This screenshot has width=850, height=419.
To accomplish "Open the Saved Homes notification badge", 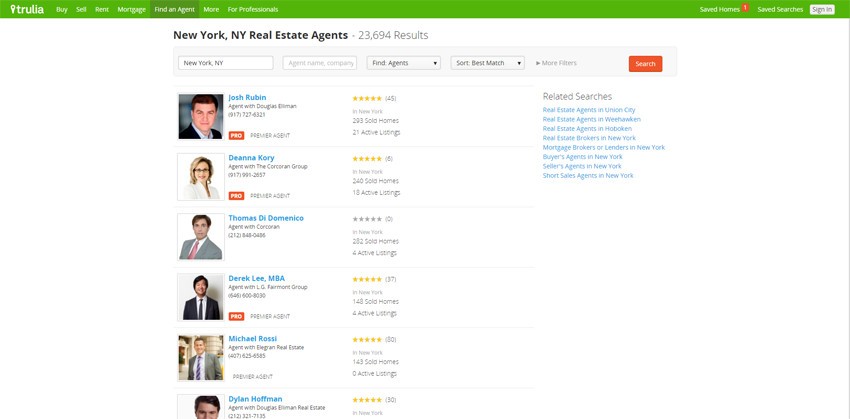I will 745,8.
